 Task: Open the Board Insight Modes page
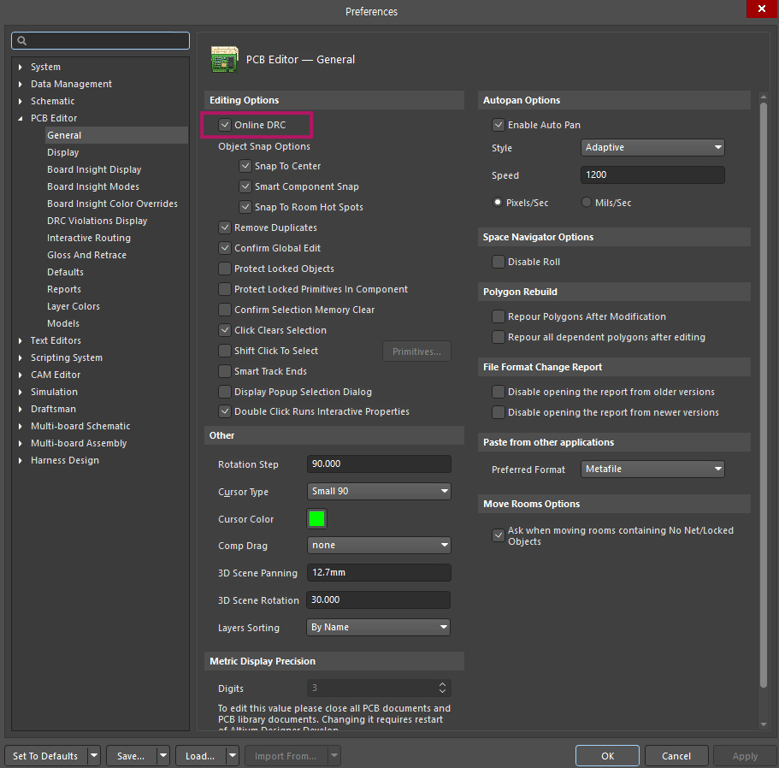click(x=93, y=186)
